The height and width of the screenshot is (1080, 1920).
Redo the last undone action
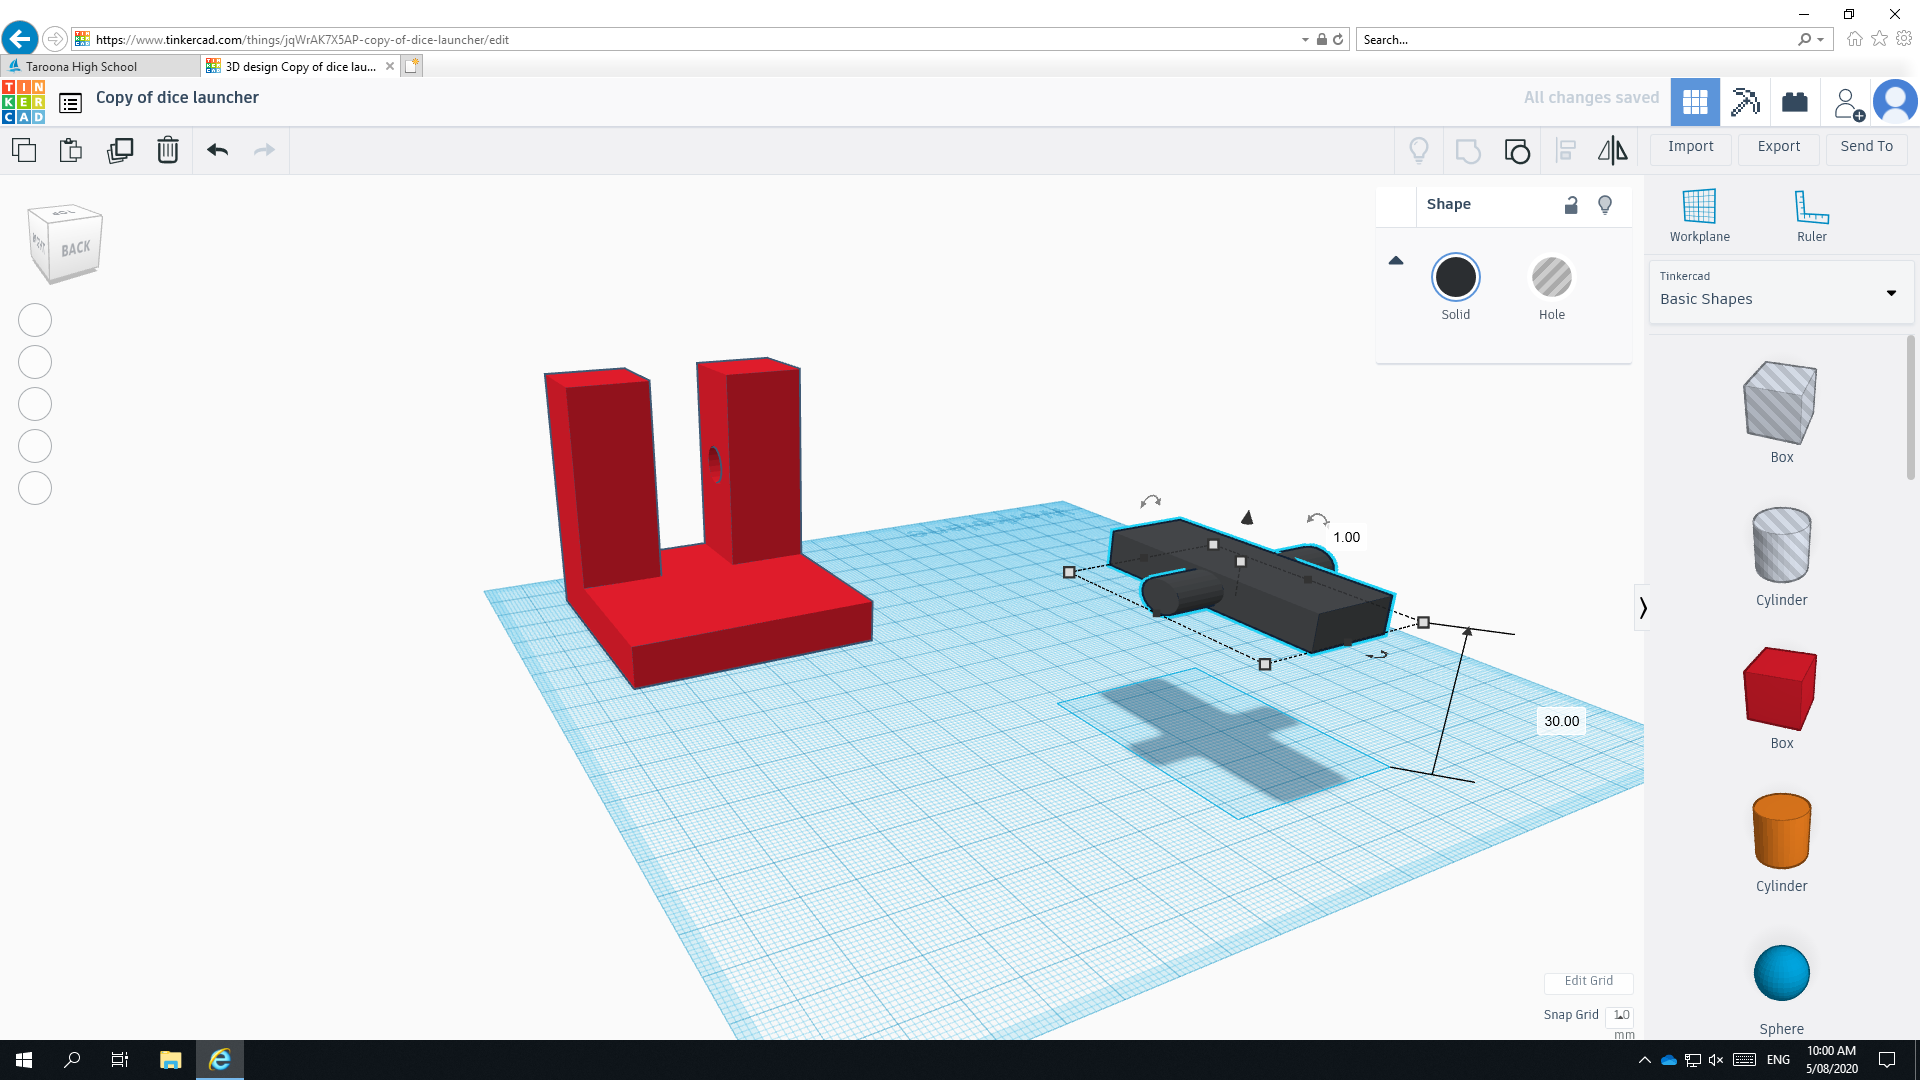pyautogui.click(x=264, y=151)
